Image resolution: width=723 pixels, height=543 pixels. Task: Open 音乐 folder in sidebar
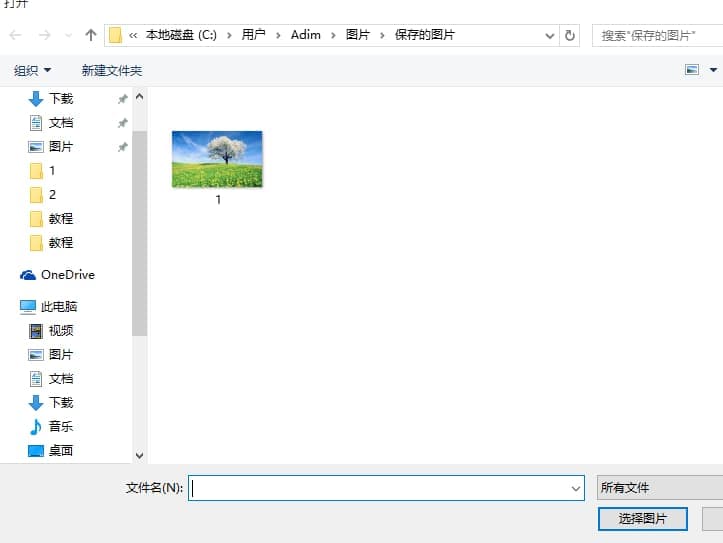click(x=60, y=427)
